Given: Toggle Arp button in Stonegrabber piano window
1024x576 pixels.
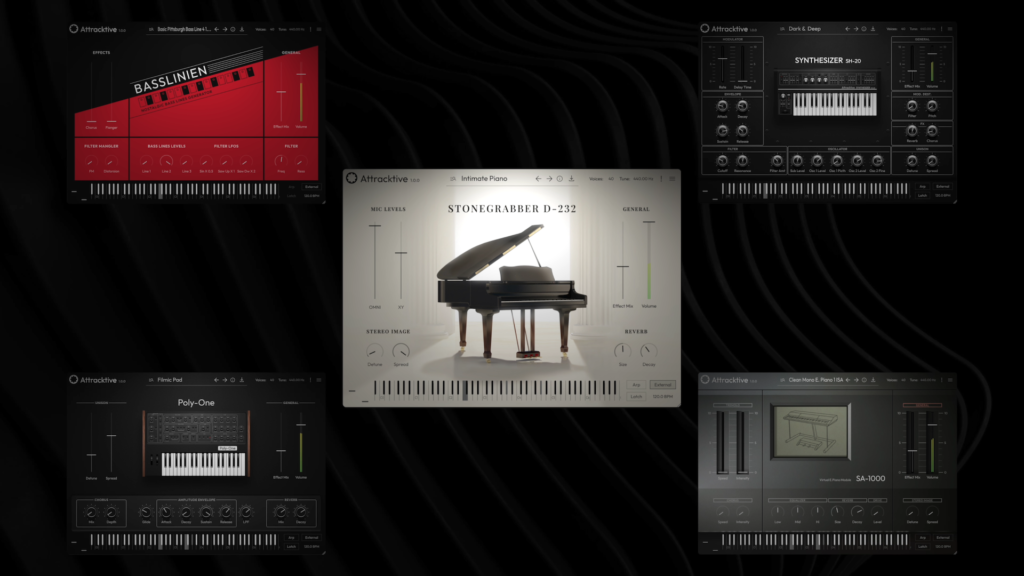Looking at the screenshot, I should pyautogui.click(x=636, y=385).
